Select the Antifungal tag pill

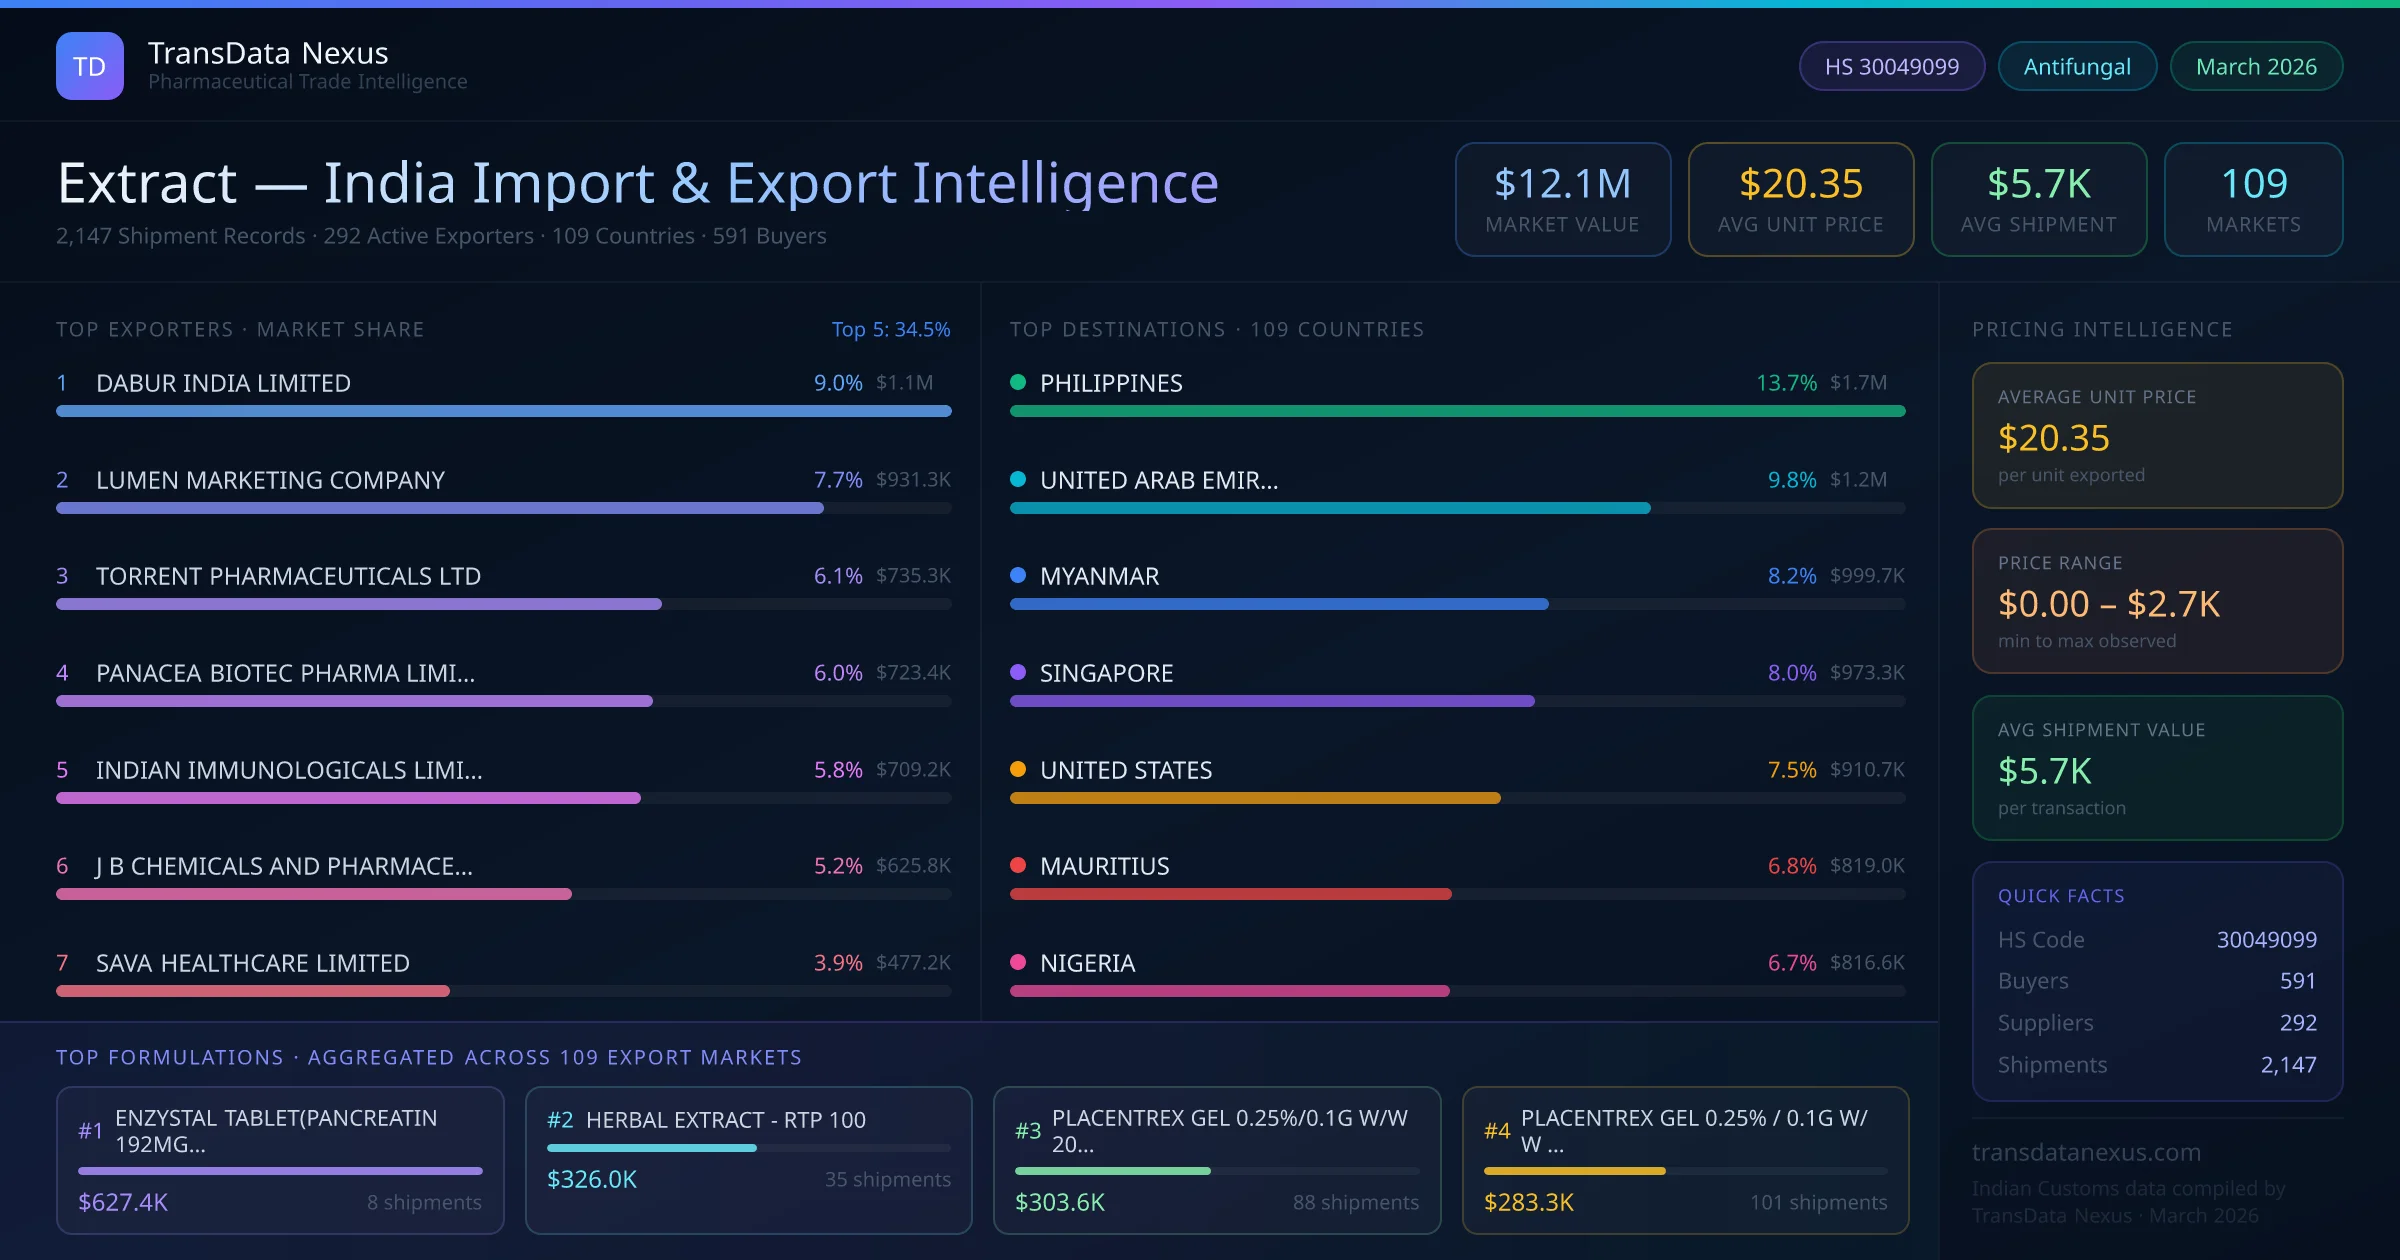coord(2076,66)
